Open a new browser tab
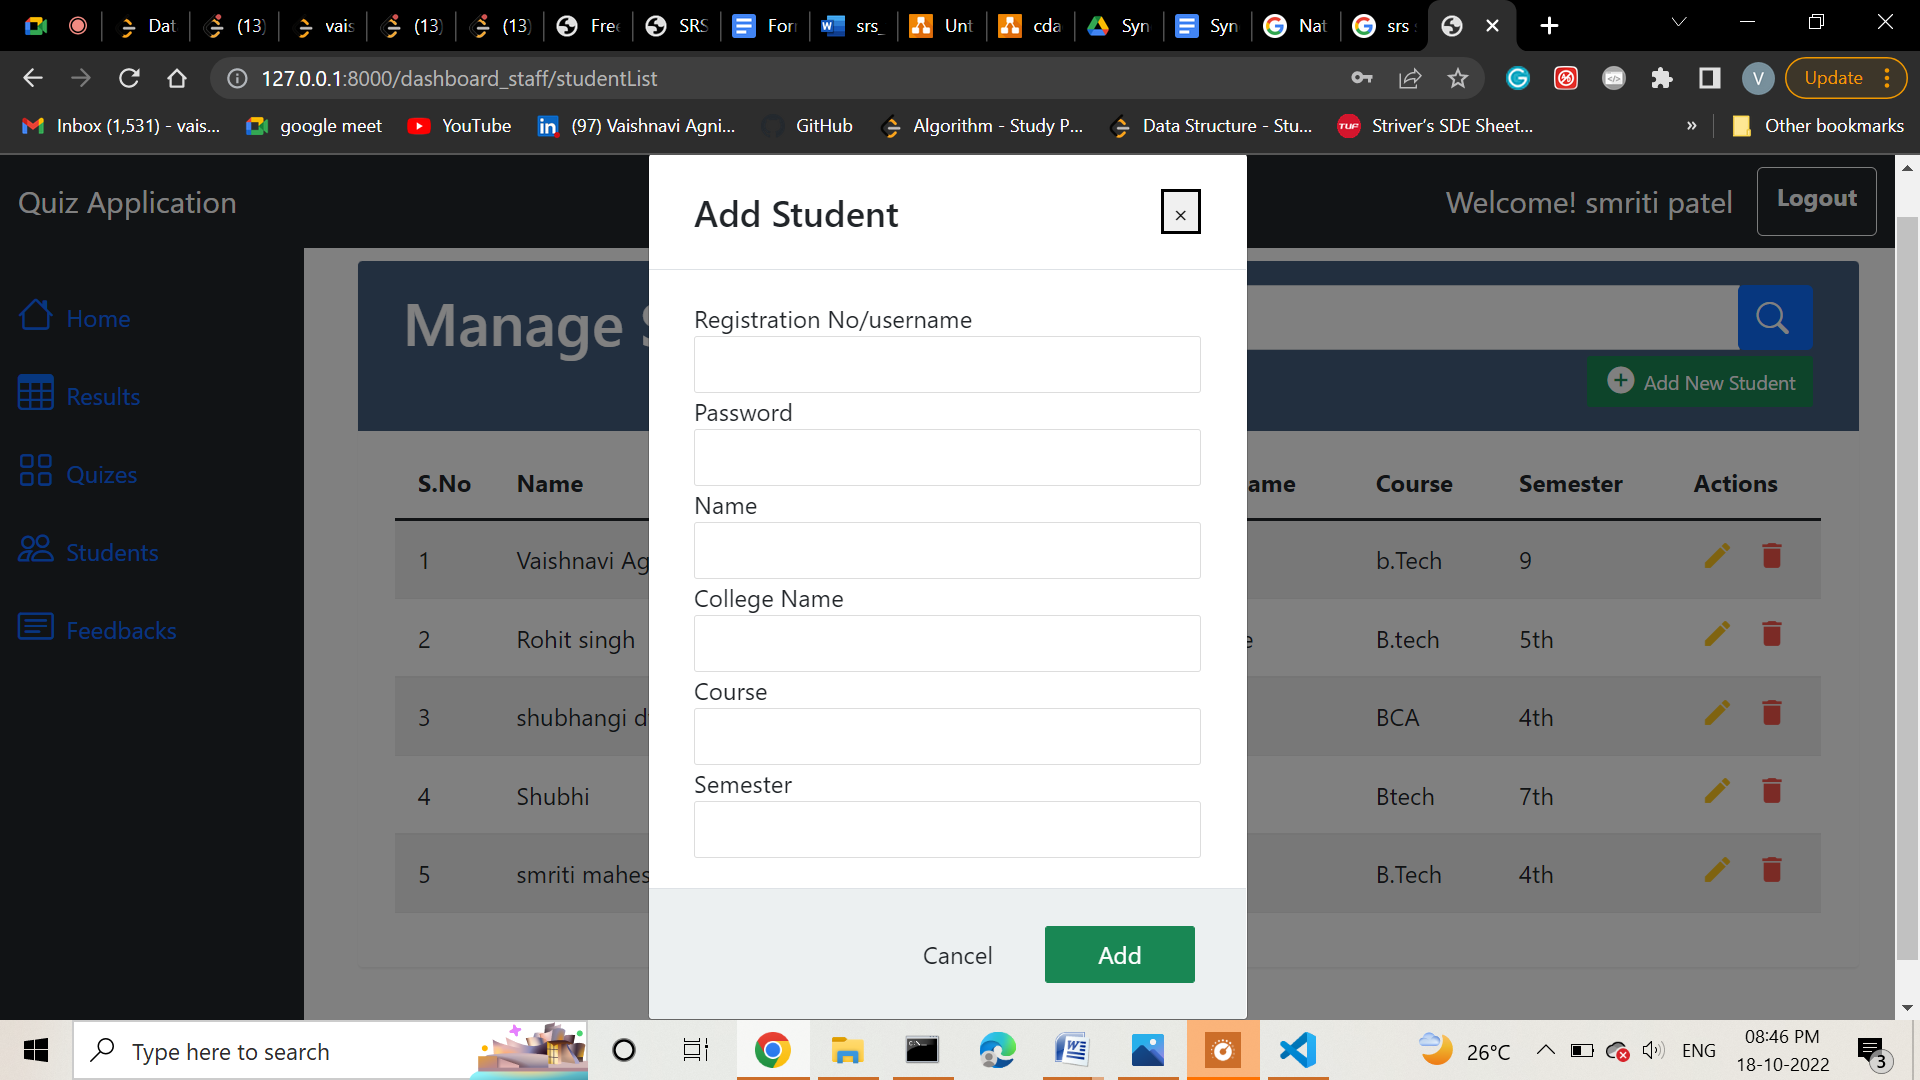1920x1080 pixels. (1549, 26)
